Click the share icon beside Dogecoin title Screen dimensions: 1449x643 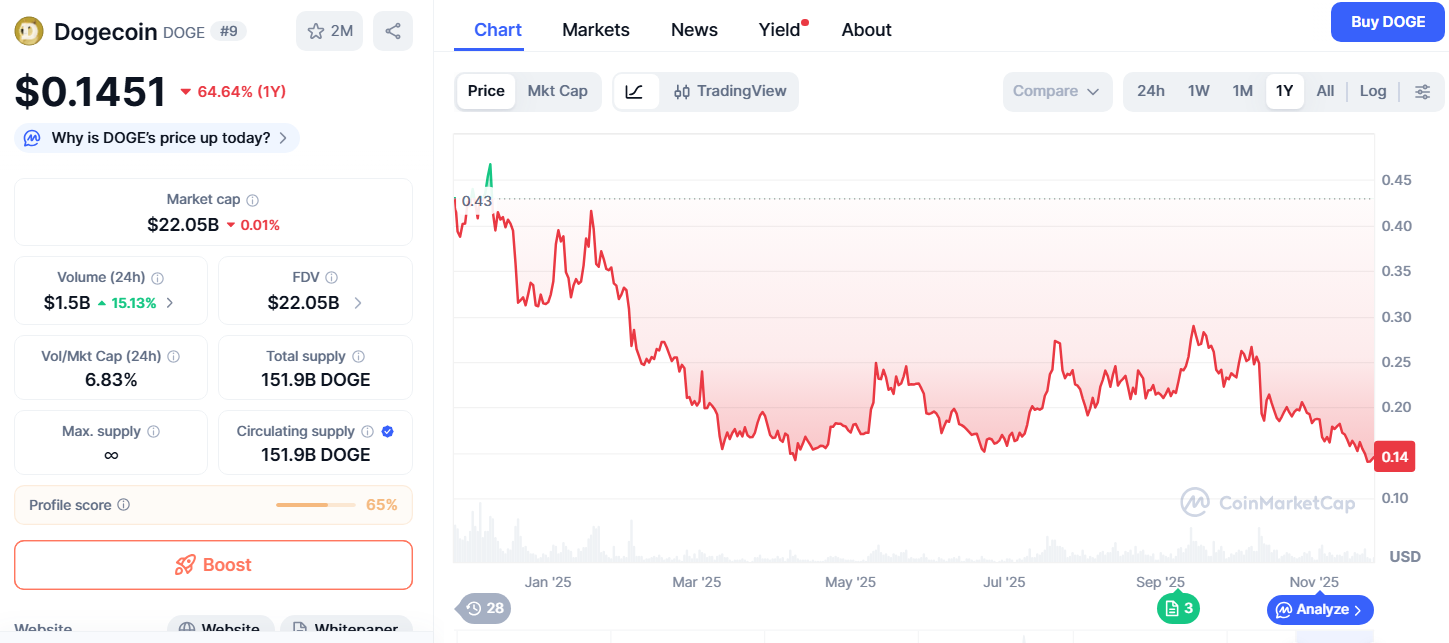[393, 31]
